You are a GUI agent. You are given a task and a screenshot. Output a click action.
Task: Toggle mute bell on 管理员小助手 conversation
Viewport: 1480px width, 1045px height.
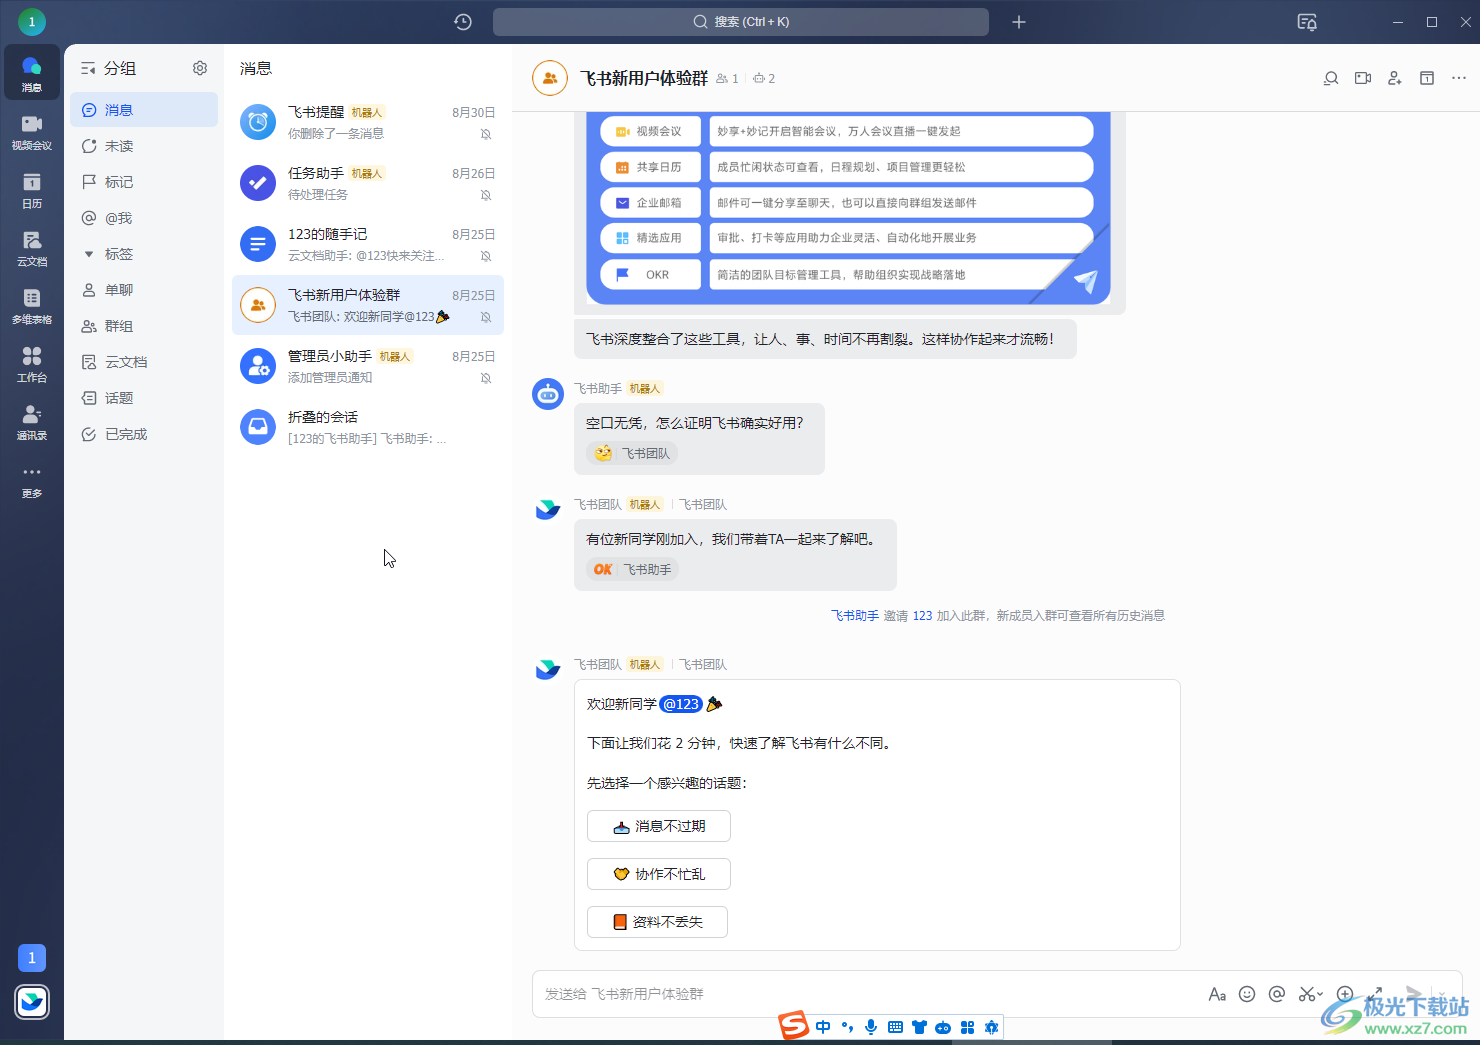486,378
